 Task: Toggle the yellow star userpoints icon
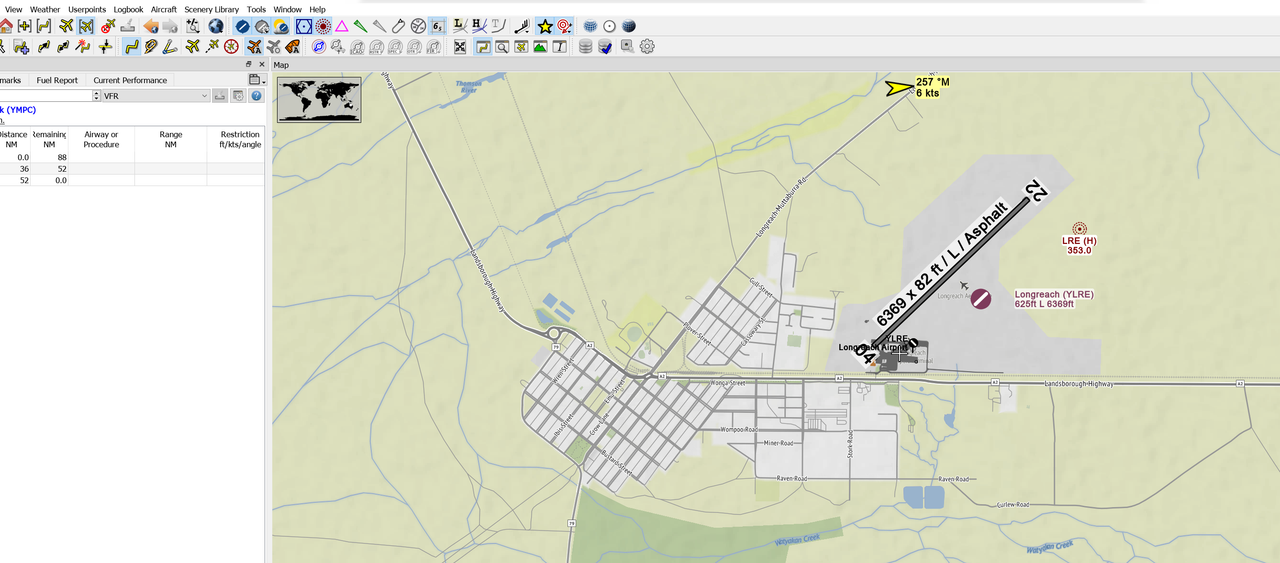[545, 26]
